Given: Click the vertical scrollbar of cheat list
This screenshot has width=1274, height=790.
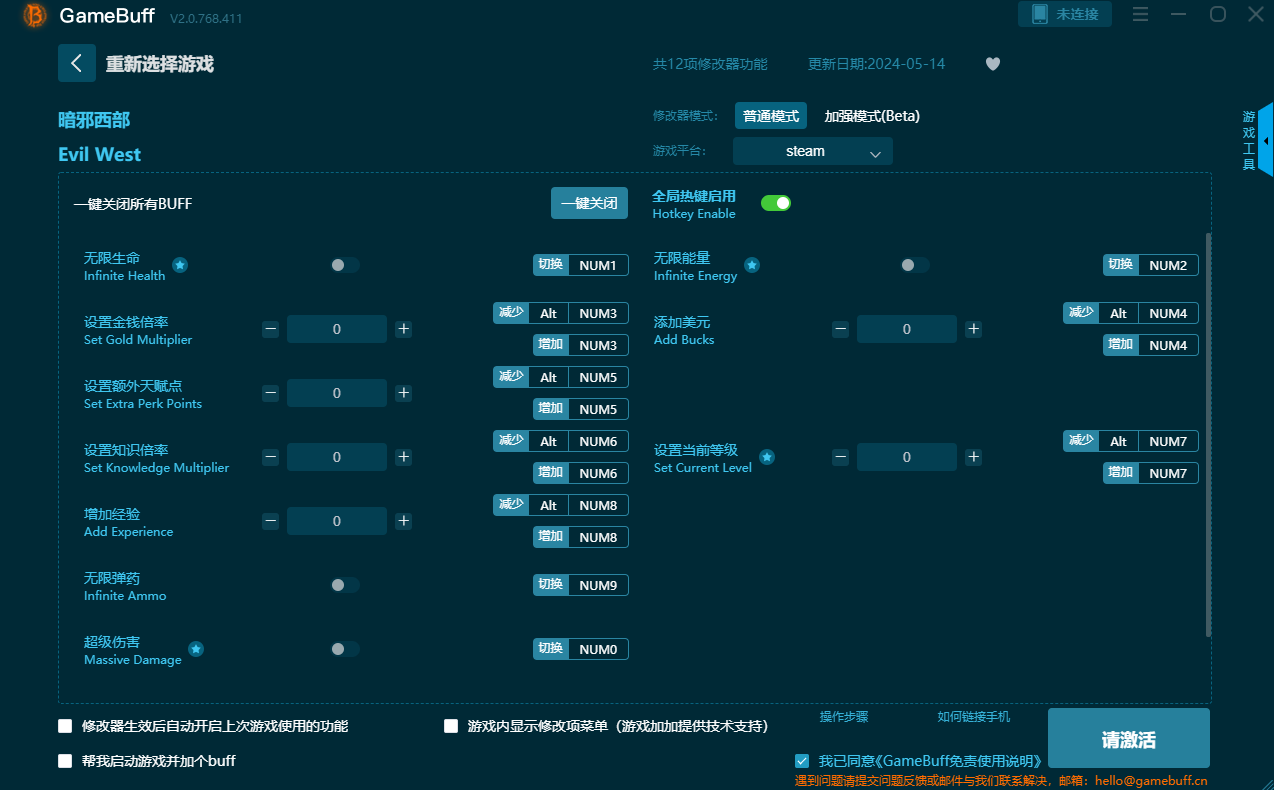Looking at the screenshot, I should [1208, 435].
